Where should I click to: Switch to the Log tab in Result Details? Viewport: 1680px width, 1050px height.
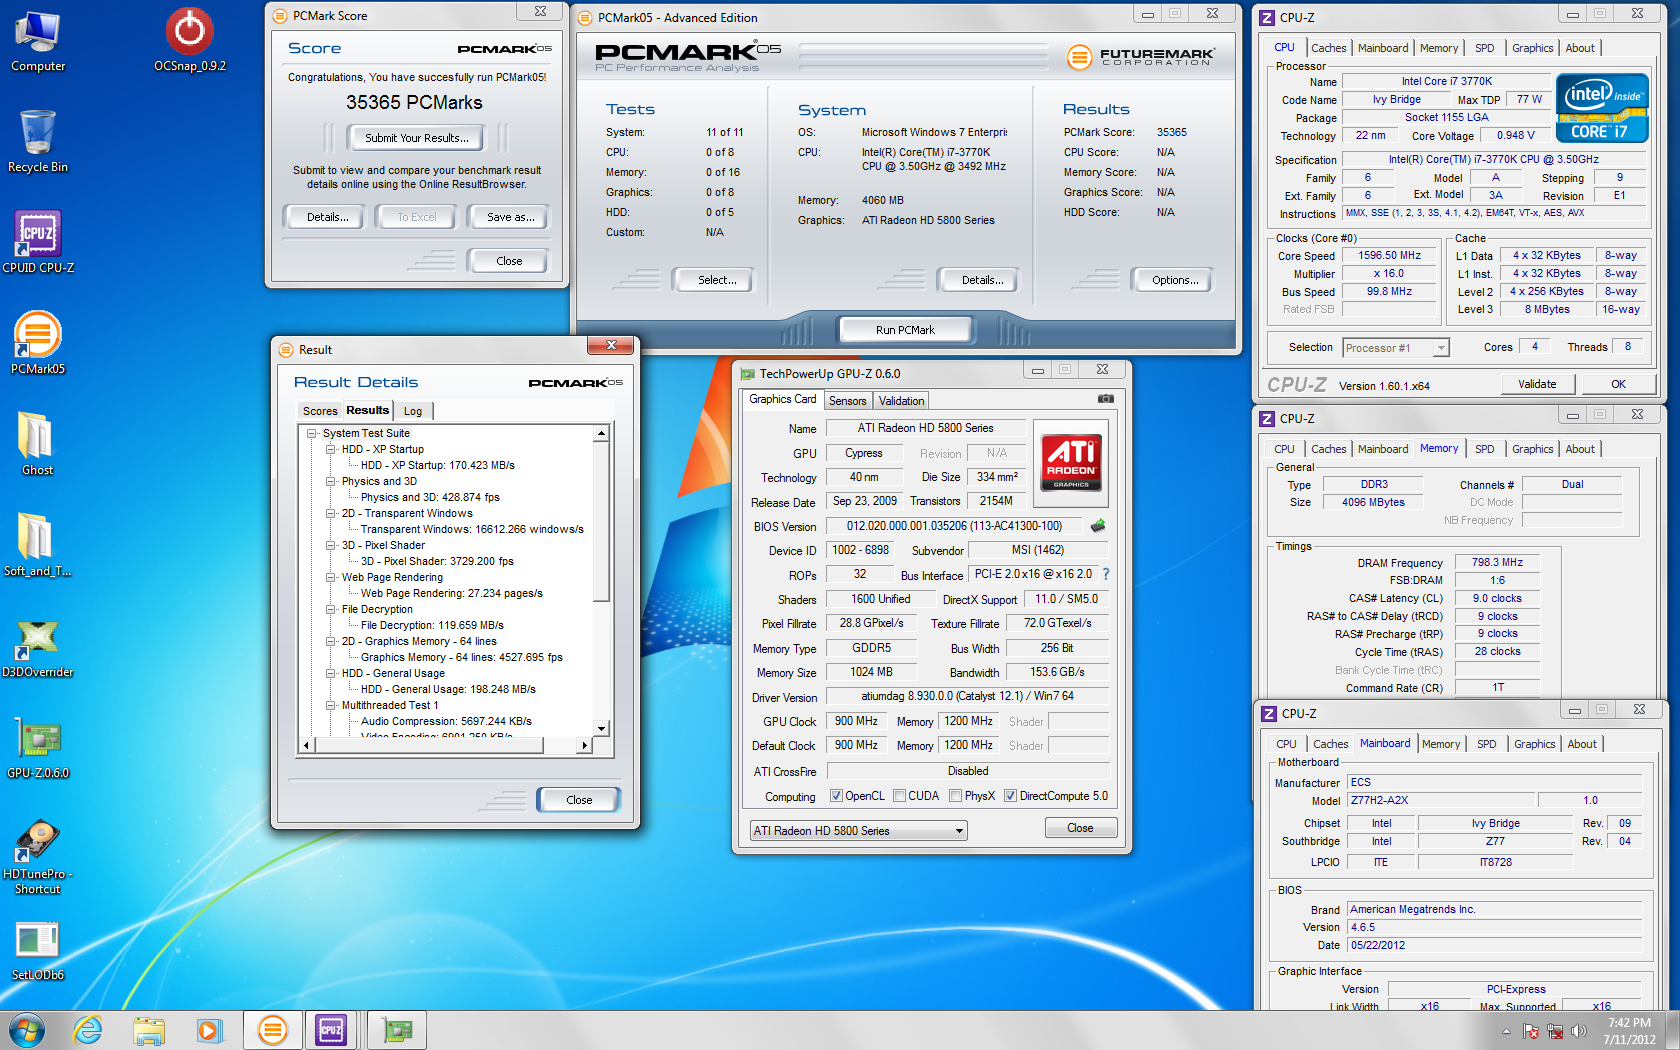click(413, 411)
